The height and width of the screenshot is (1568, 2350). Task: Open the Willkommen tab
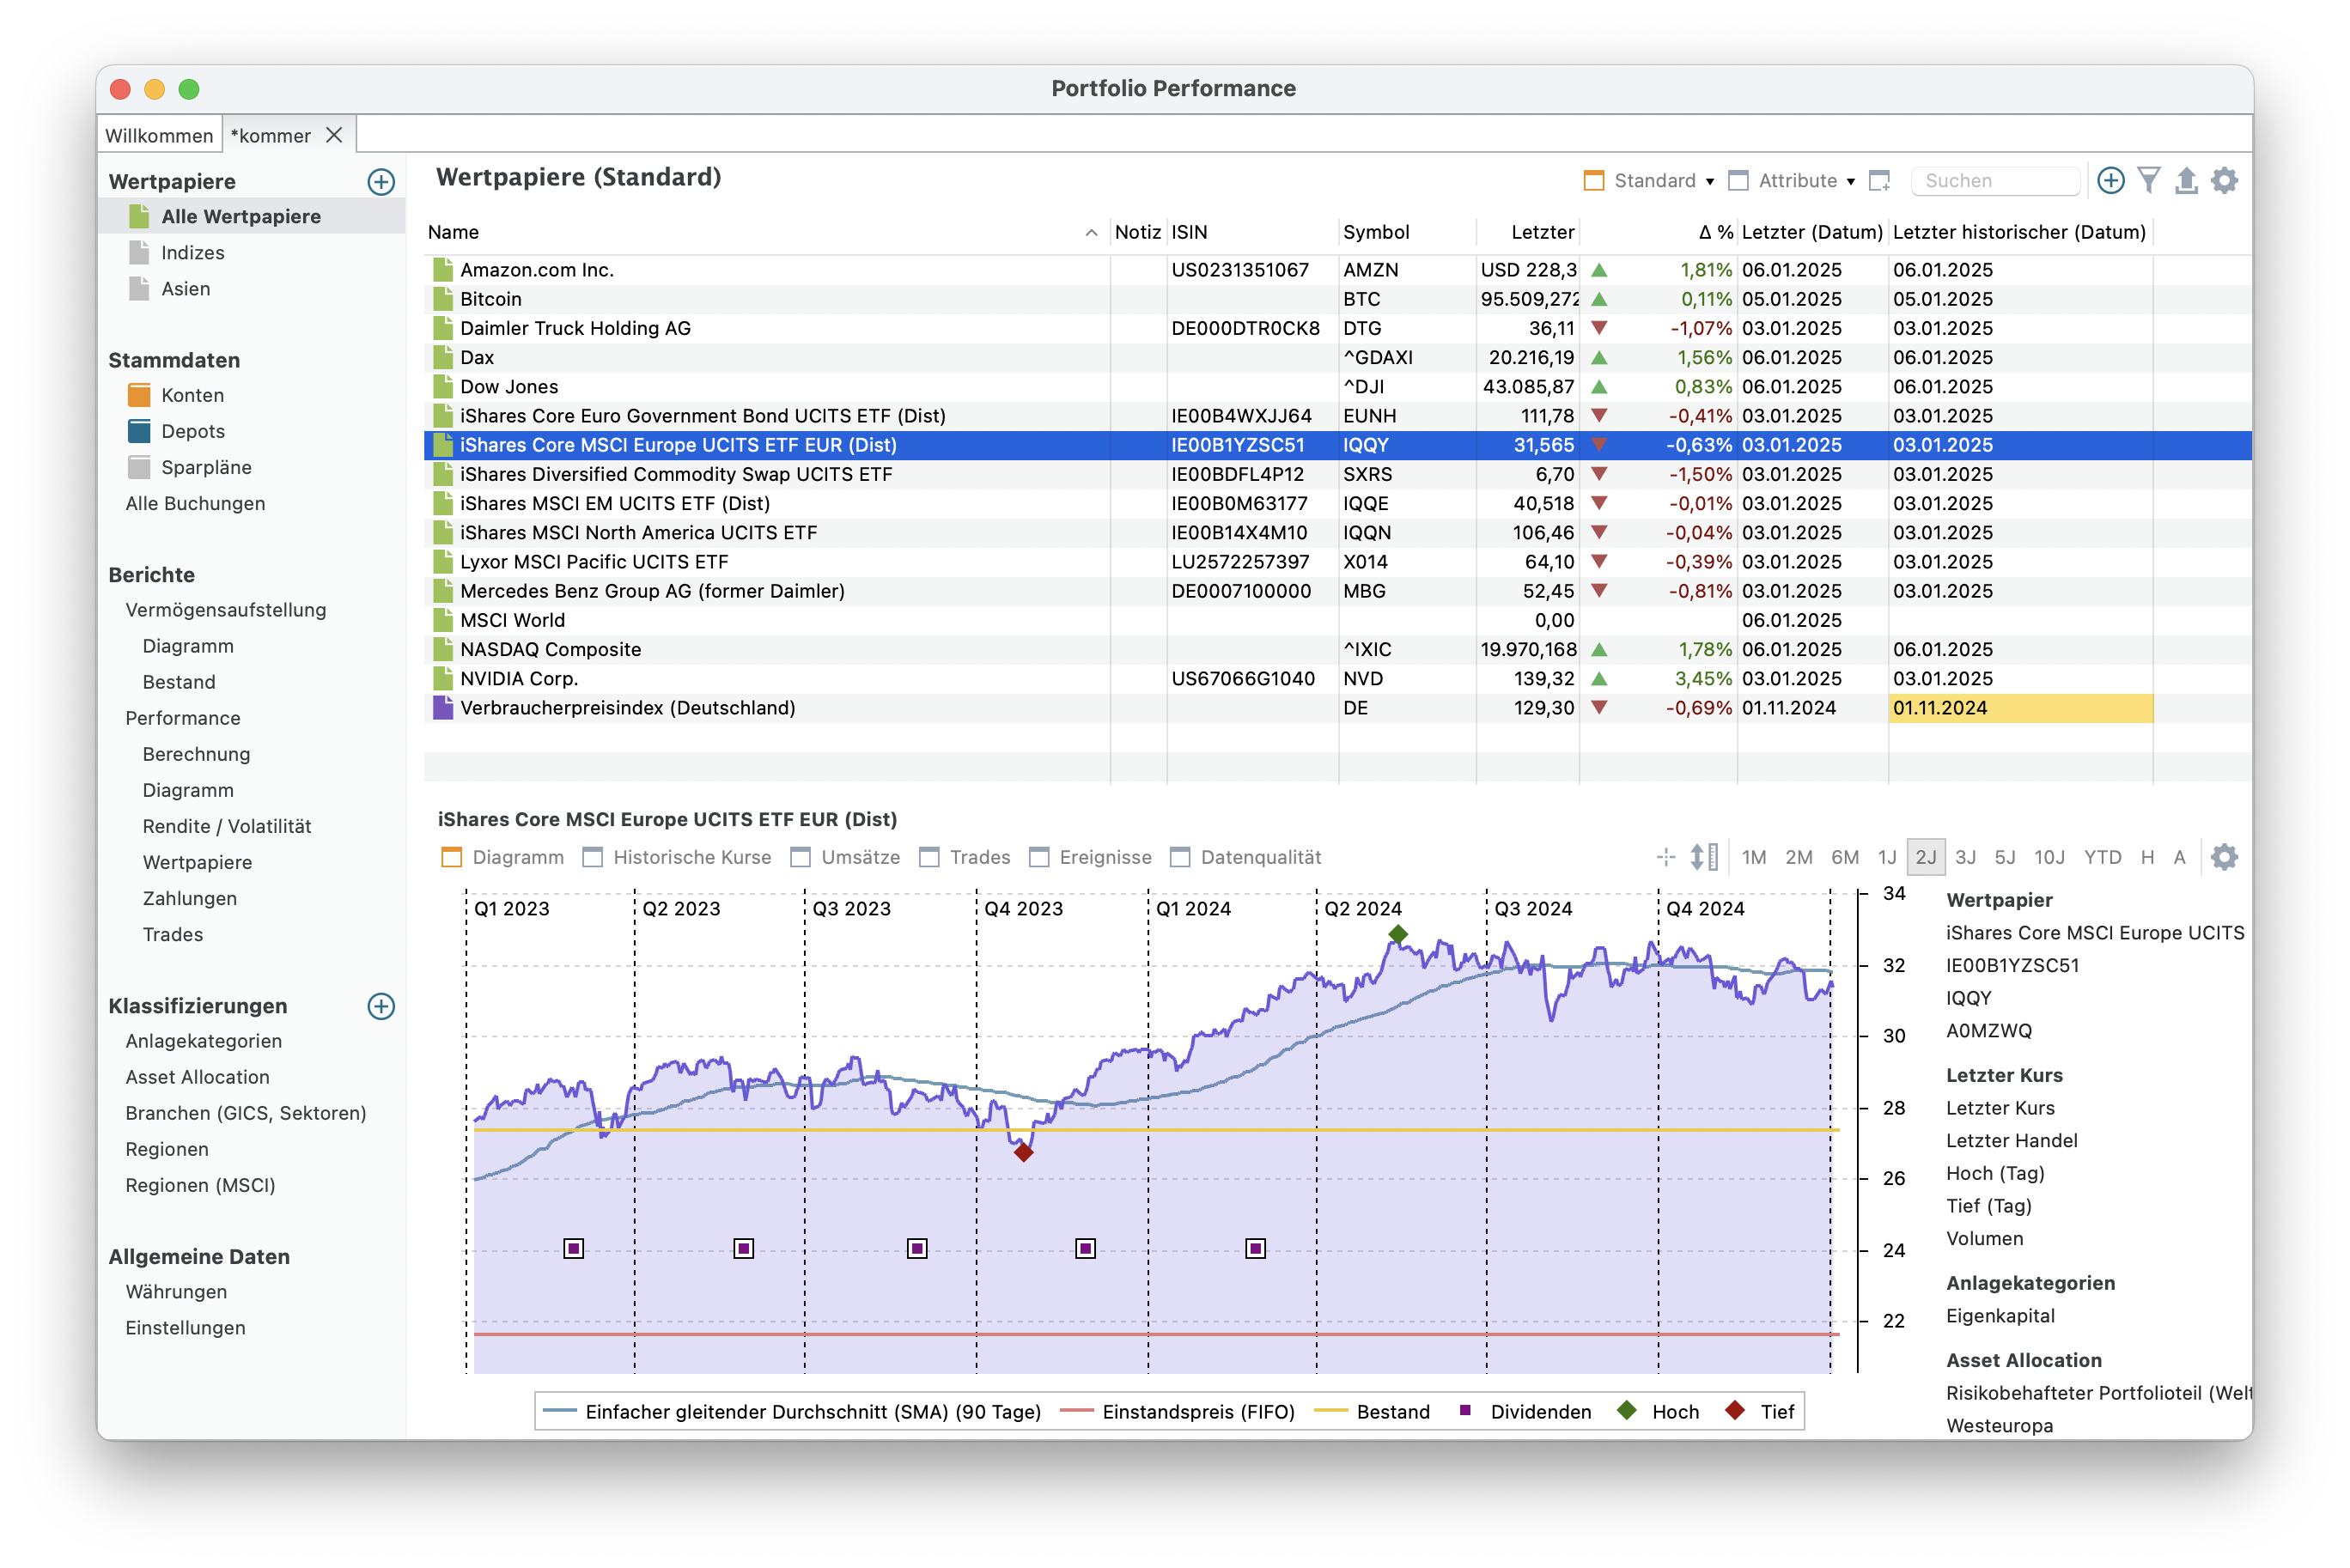(x=159, y=135)
